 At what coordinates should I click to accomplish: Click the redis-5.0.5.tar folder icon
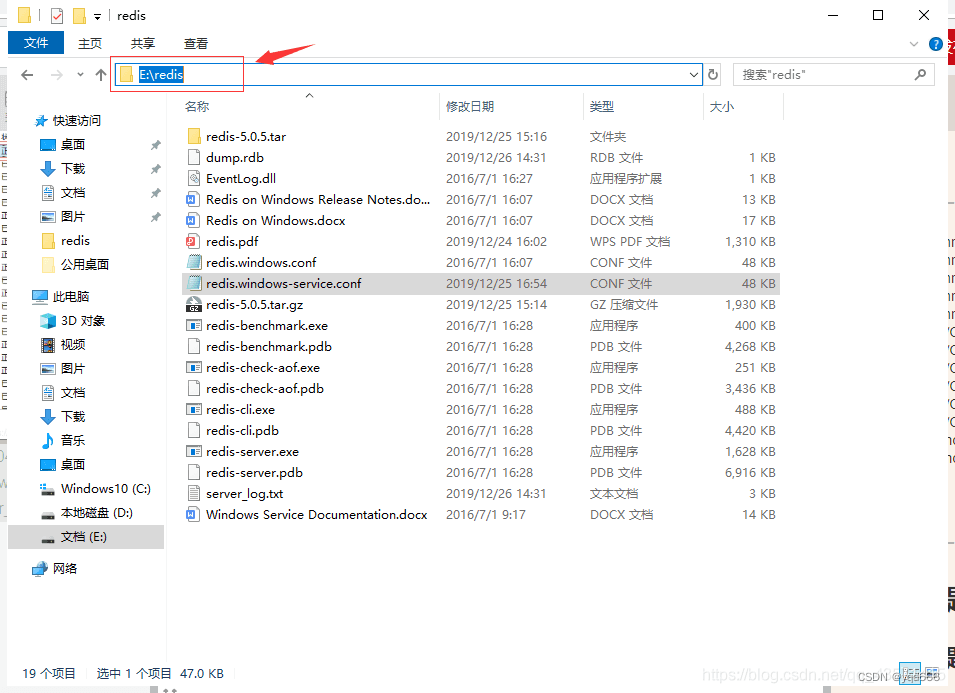(194, 136)
